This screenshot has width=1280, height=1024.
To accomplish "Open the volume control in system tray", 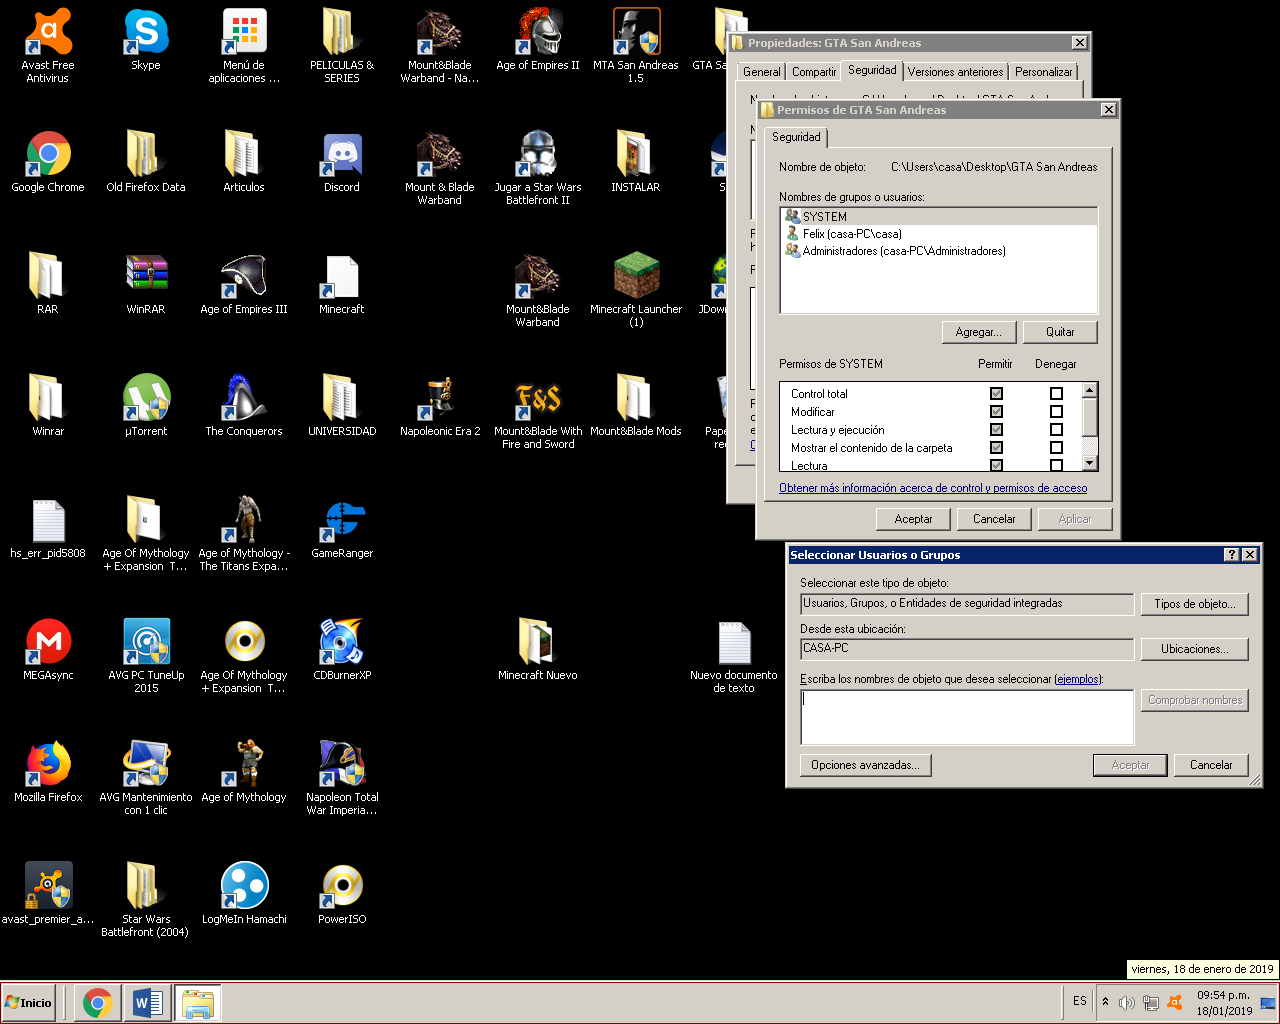I will tap(1126, 1002).
